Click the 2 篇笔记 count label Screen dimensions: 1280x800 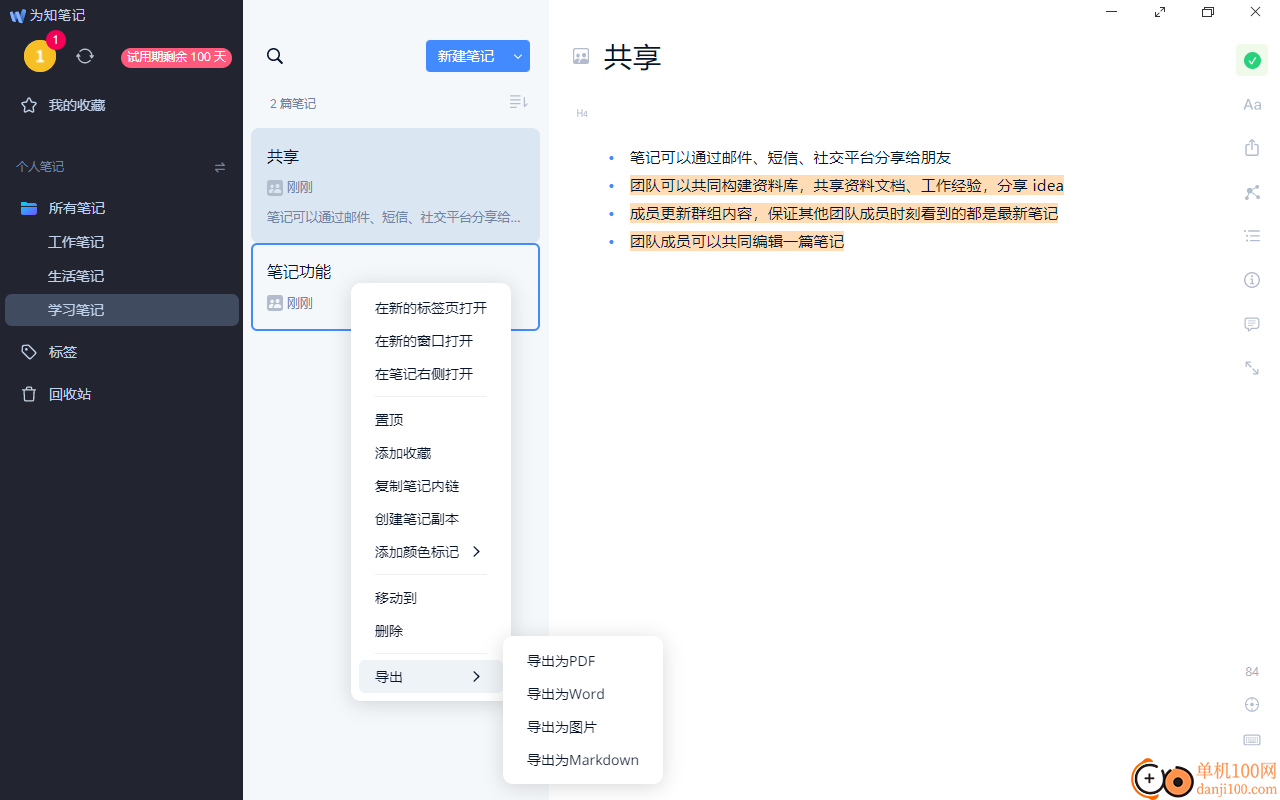[293, 103]
